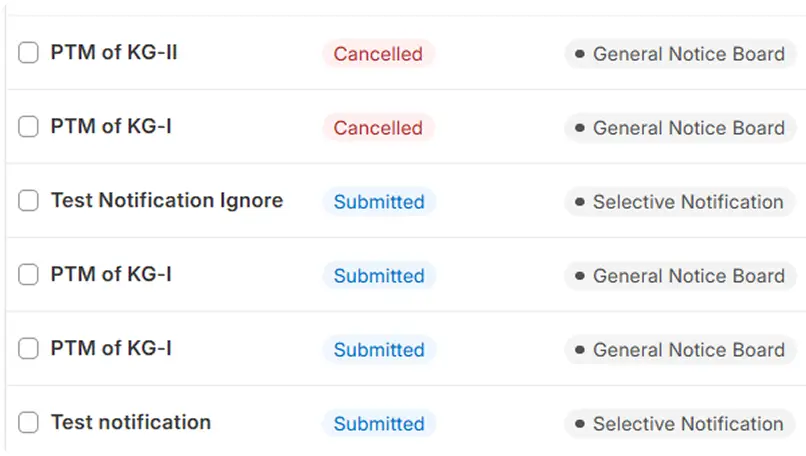The image size is (806, 456).
Task: Open the PTM of KG-II notice
Action: pos(114,53)
